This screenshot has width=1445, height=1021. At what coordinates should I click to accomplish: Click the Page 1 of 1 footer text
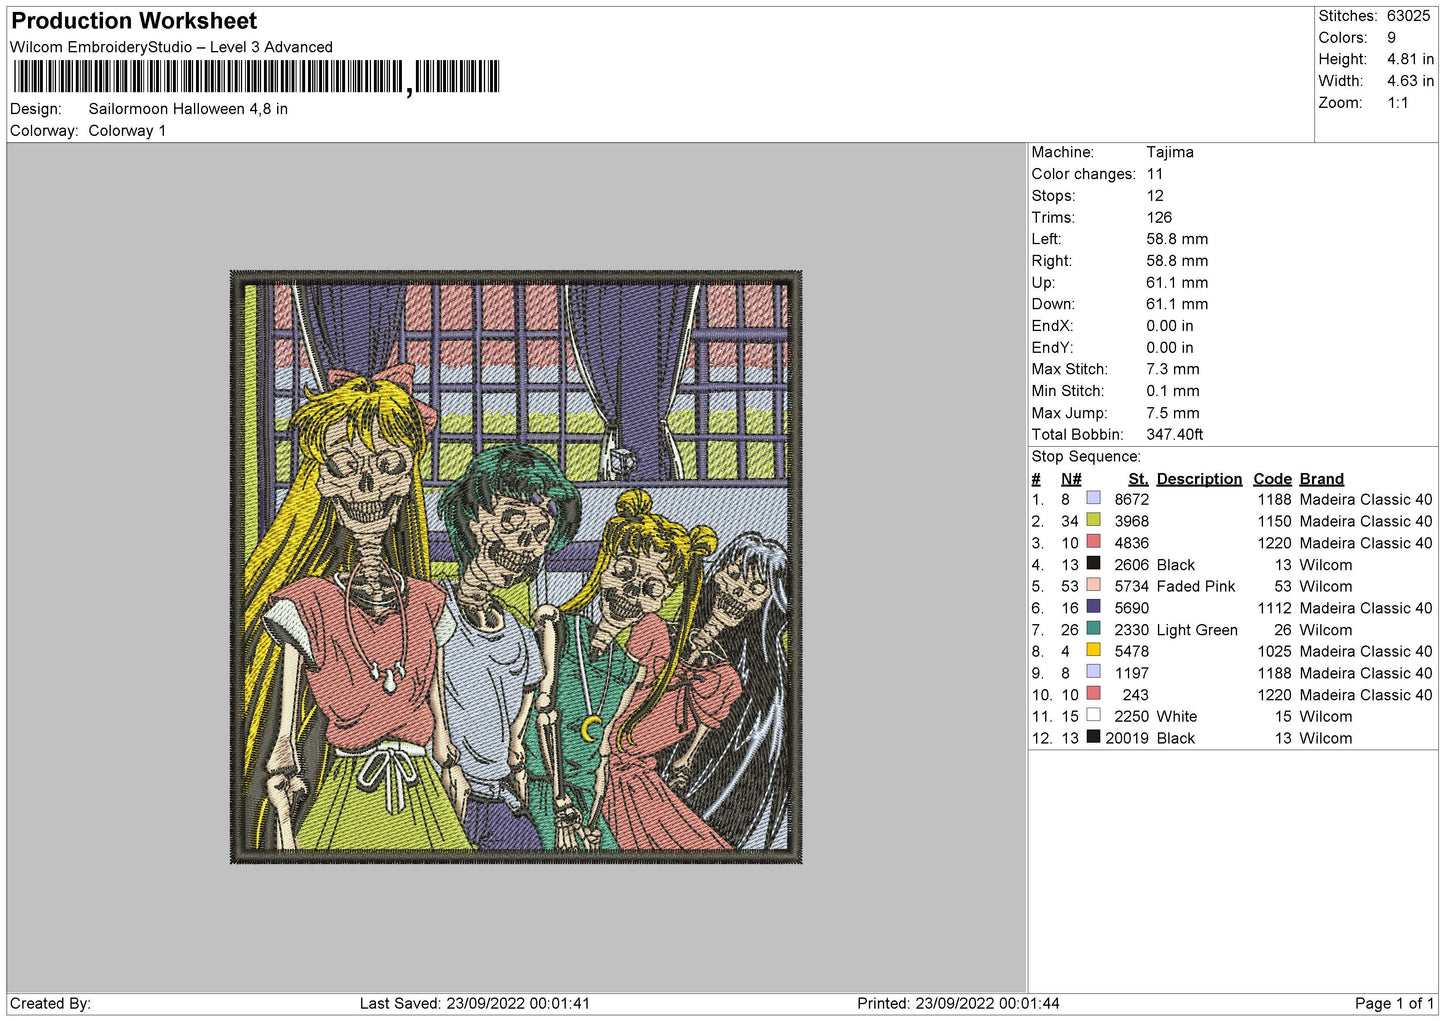[1394, 1003]
